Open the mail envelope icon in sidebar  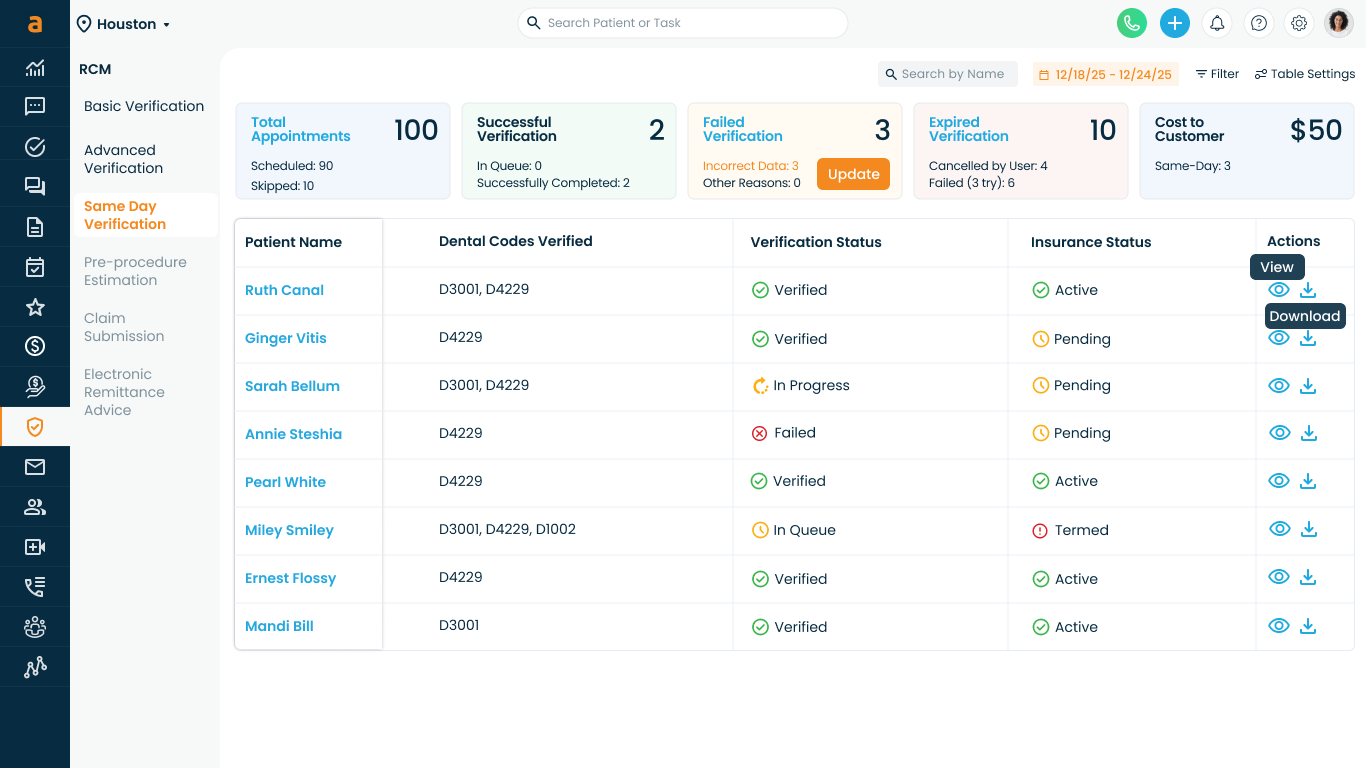click(x=35, y=467)
